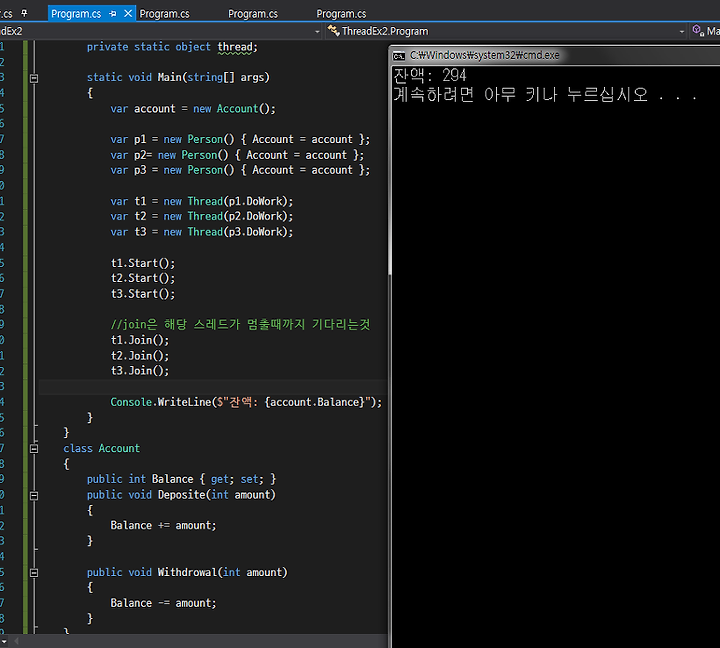The image size is (720, 648).
Task: Toggle pin on the active Program.cs tab
Action: coord(113,14)
